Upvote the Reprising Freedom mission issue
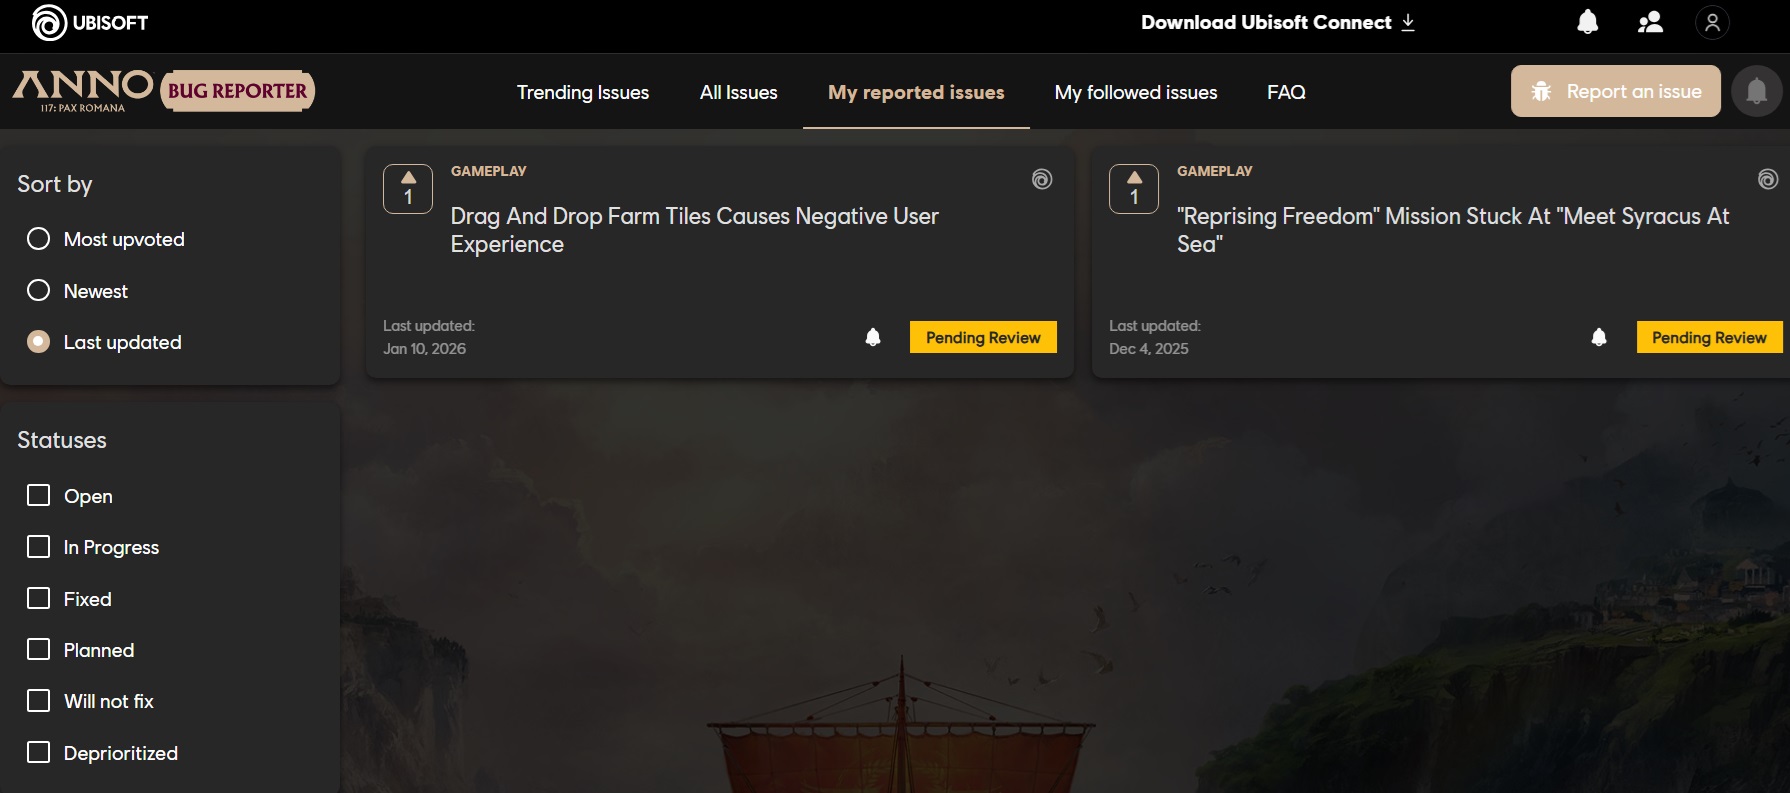 pyautogui.click(x=1134, y=189)
